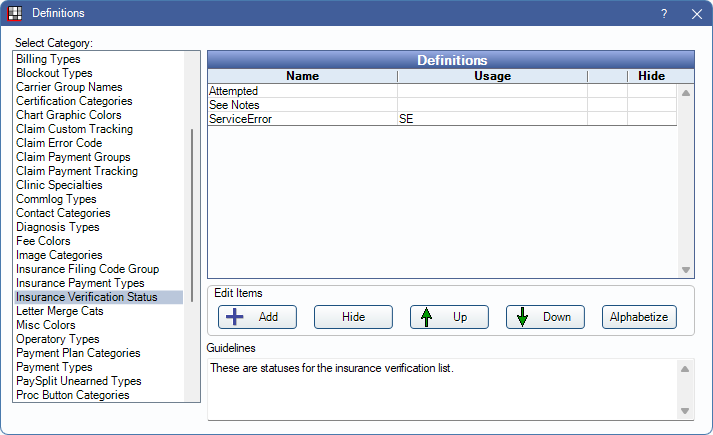Click the question mark help icon
The width and height of the screenshot is (713, 435).
pyautogui.click(x=664, y=14)
